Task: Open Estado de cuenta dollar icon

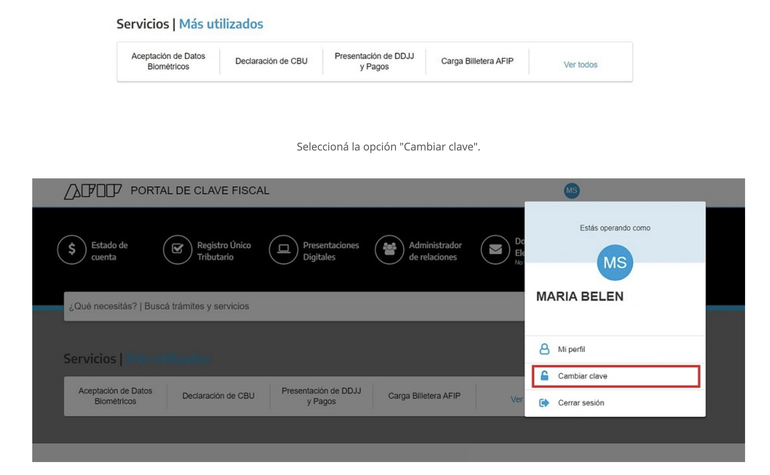Action: pos(71,250)
